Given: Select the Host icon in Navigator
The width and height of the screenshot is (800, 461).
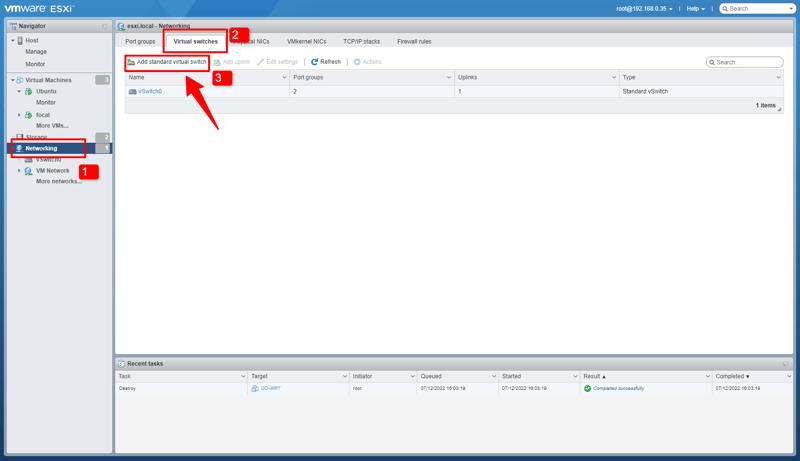Looking at the screenshot, I should [20, 41].
